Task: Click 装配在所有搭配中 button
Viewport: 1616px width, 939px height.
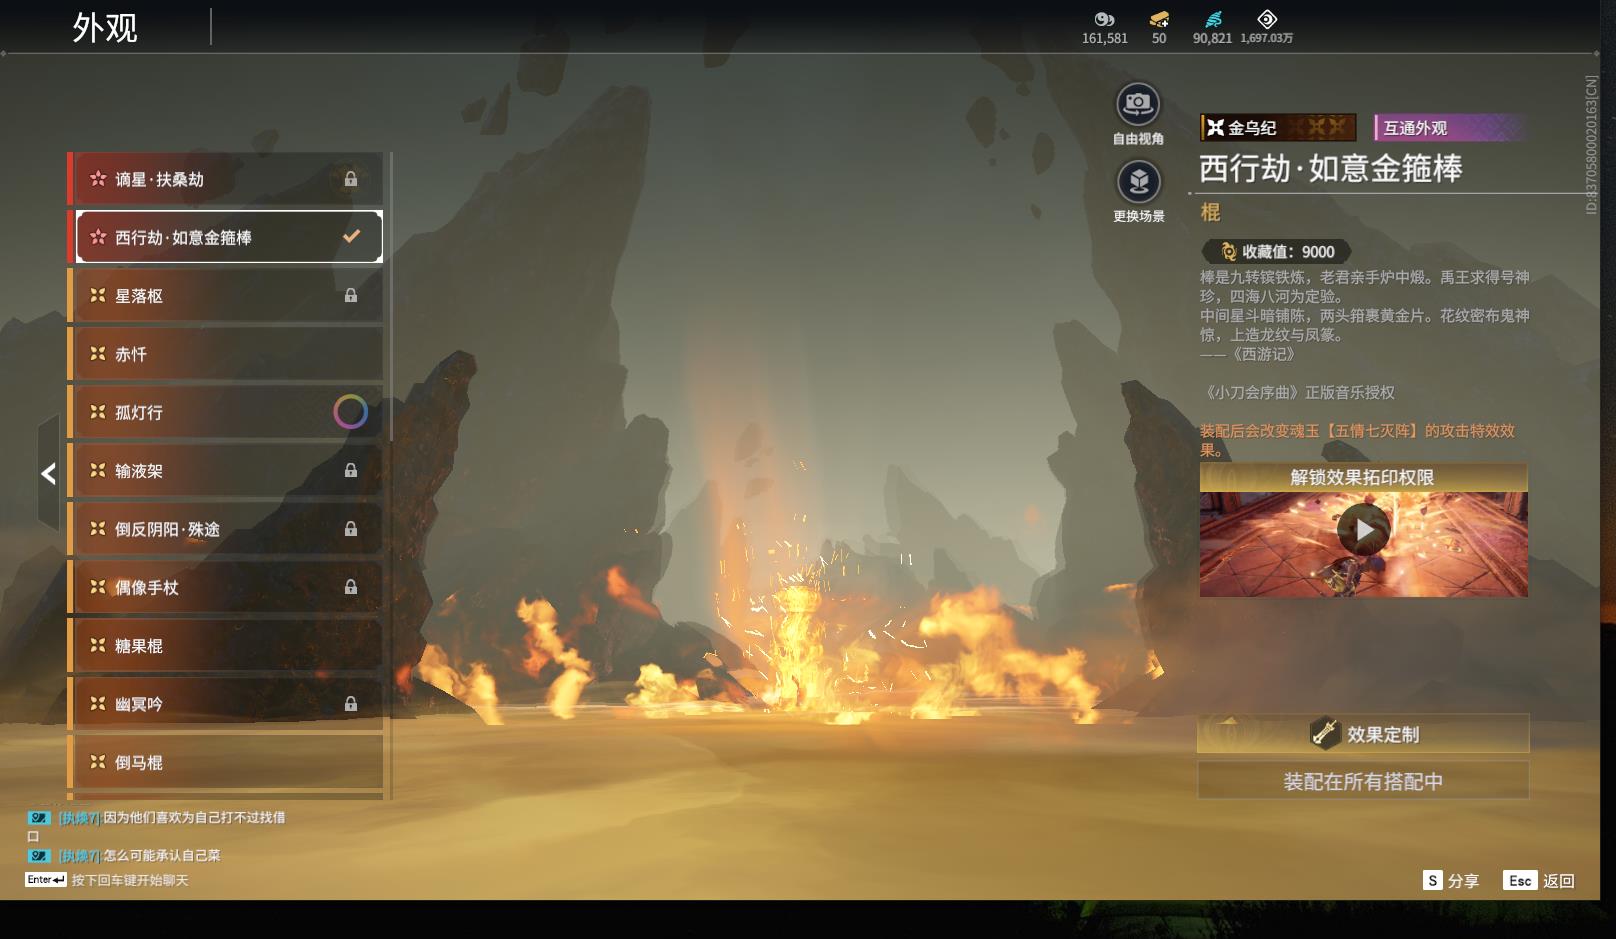Action: tap(1363, 781)
